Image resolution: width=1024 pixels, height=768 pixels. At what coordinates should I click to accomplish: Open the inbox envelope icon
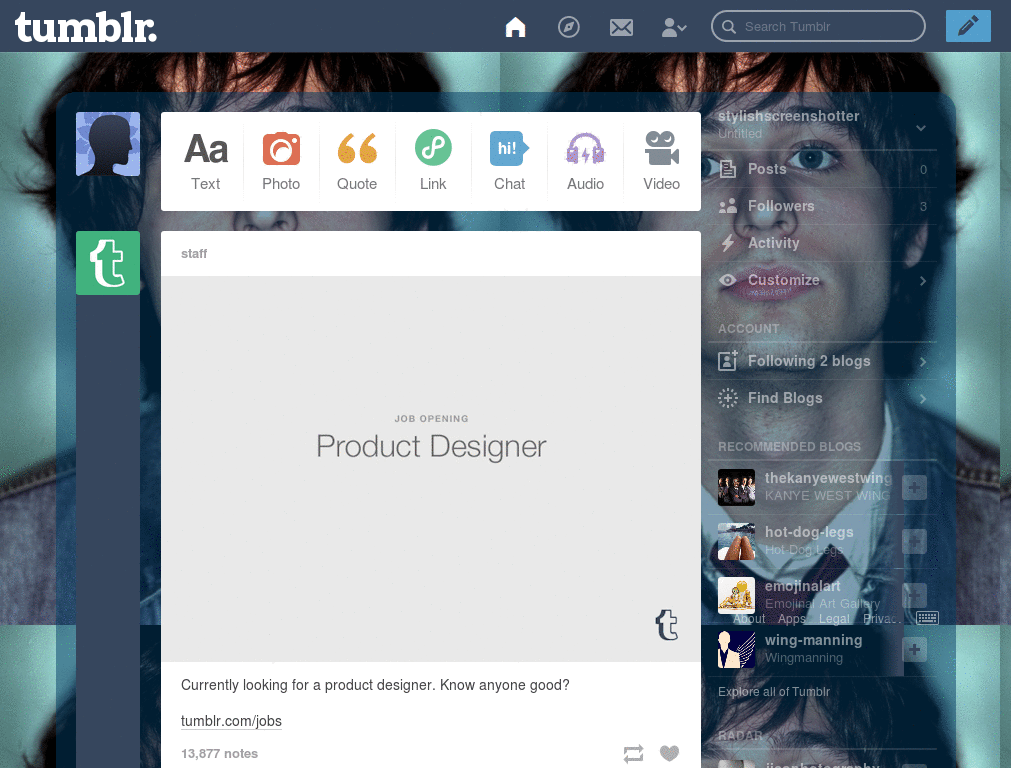(x=621, y=27)
